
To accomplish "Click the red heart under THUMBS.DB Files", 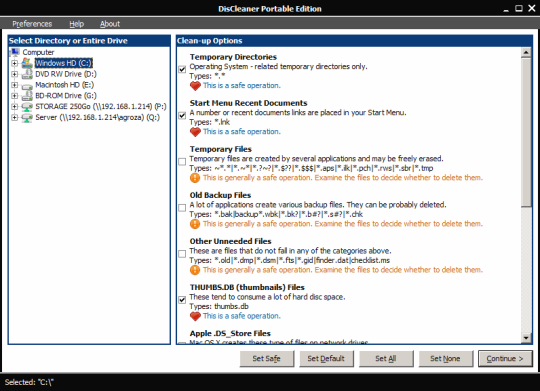I will click(195, 316).
